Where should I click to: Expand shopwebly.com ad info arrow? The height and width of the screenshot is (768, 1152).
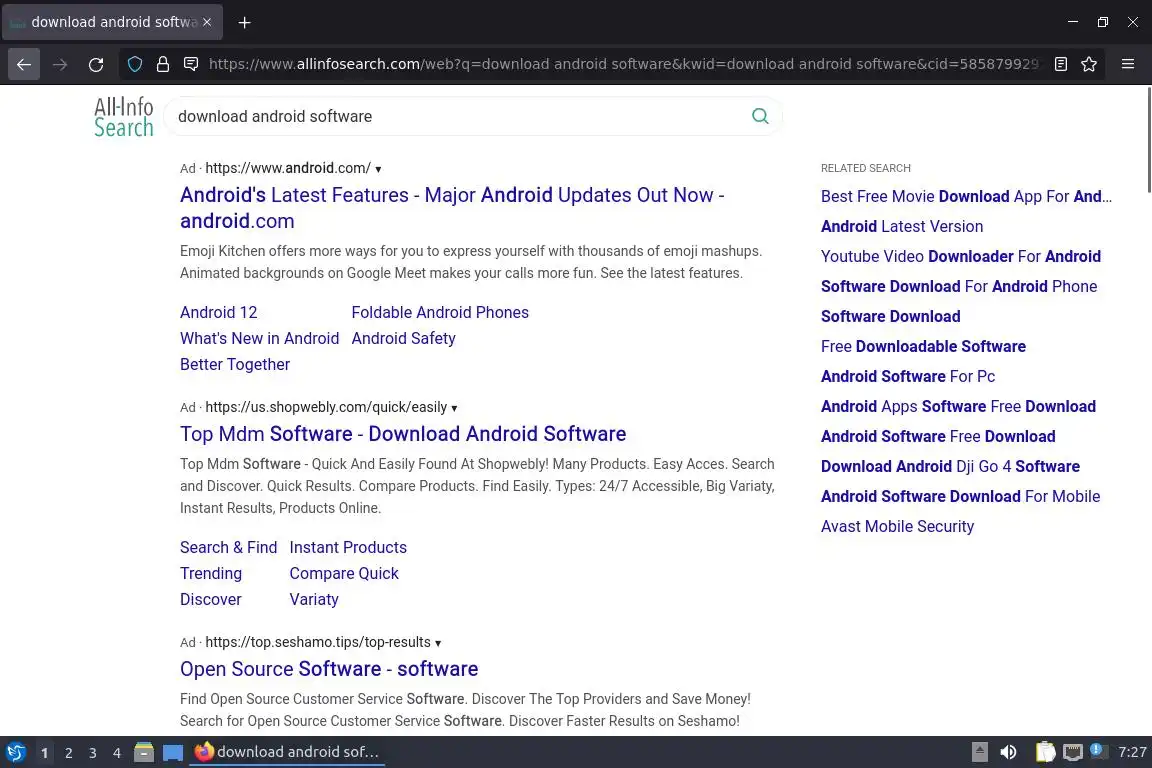click(454, 408)
